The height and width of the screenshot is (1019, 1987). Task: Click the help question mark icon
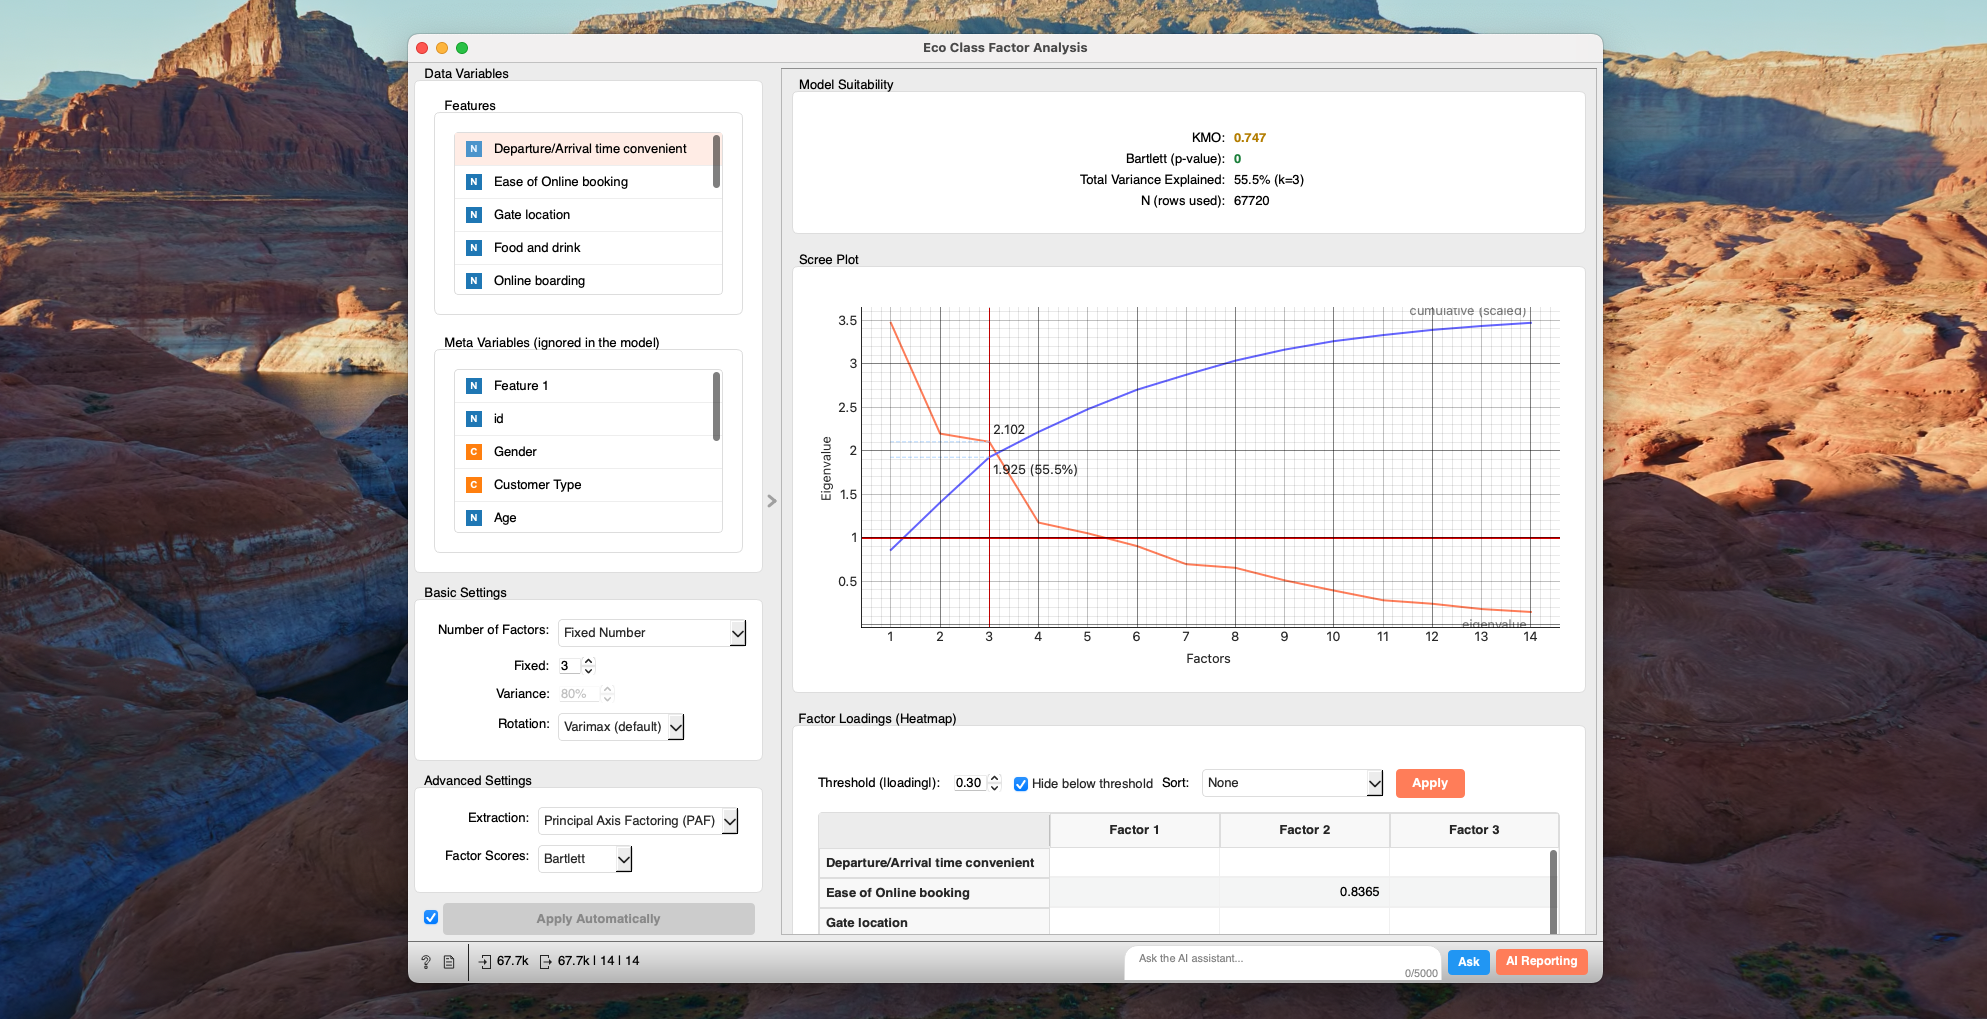coord(426,962)
